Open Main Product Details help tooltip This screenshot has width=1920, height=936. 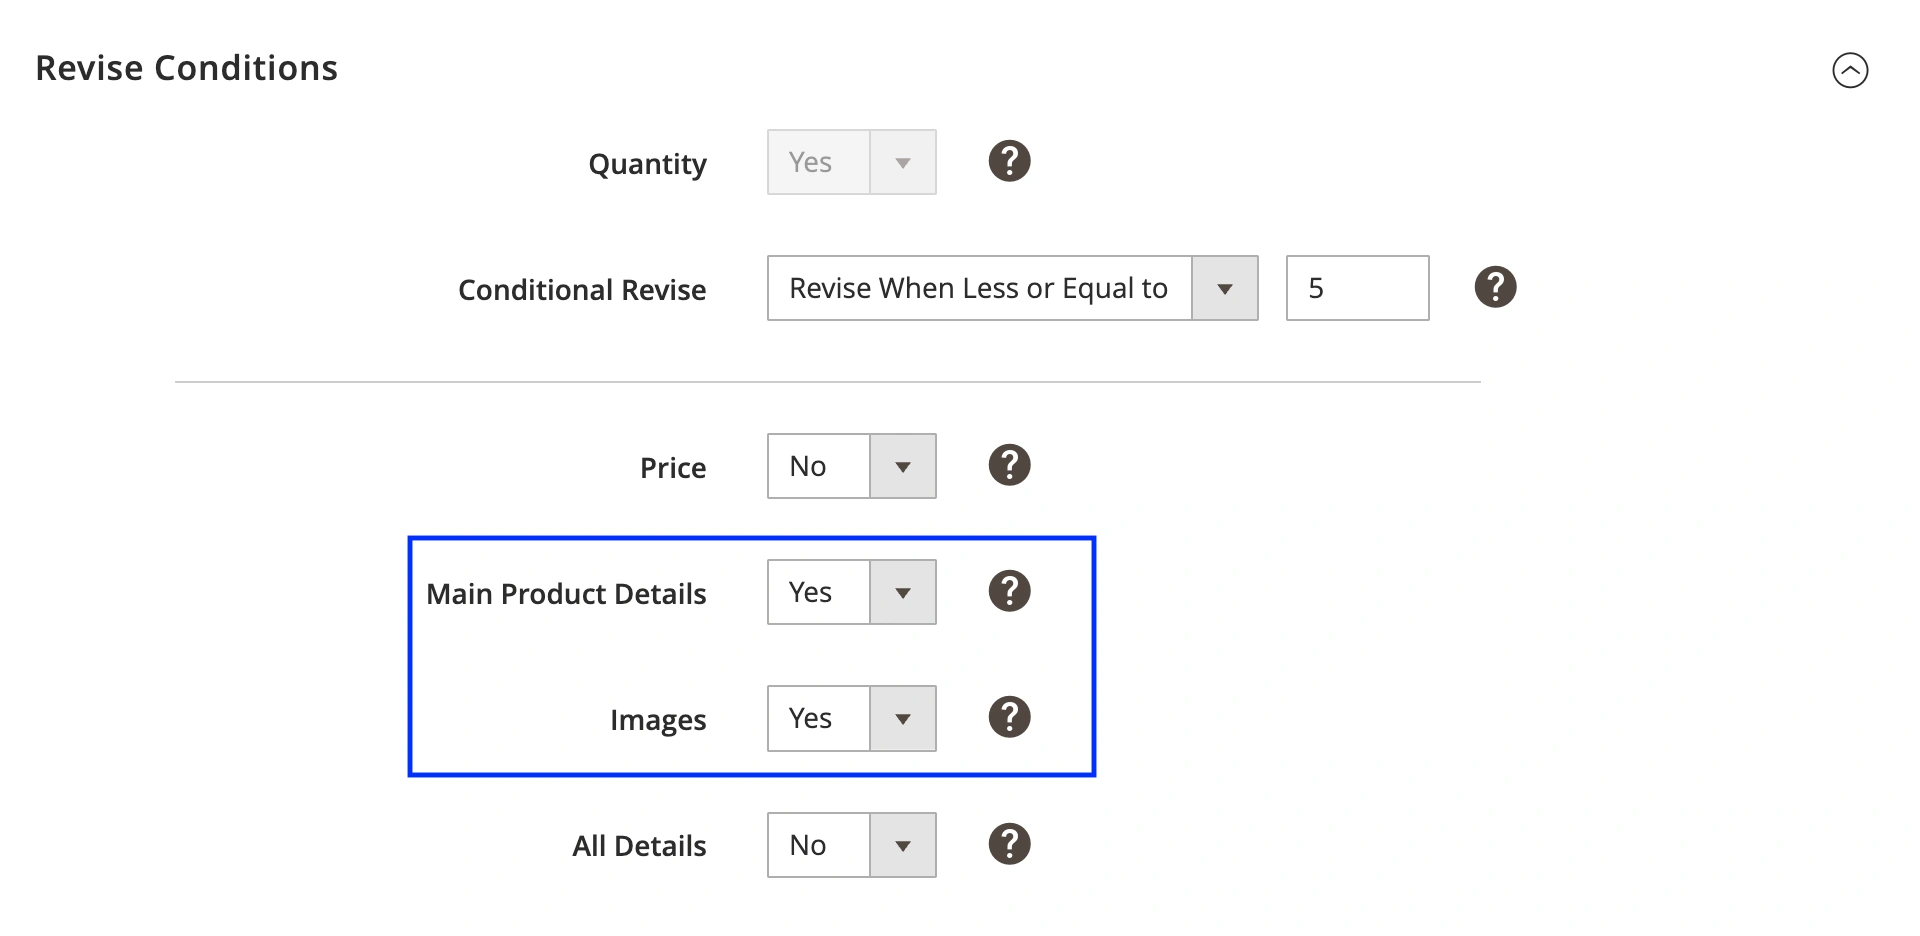(1009, 591)
